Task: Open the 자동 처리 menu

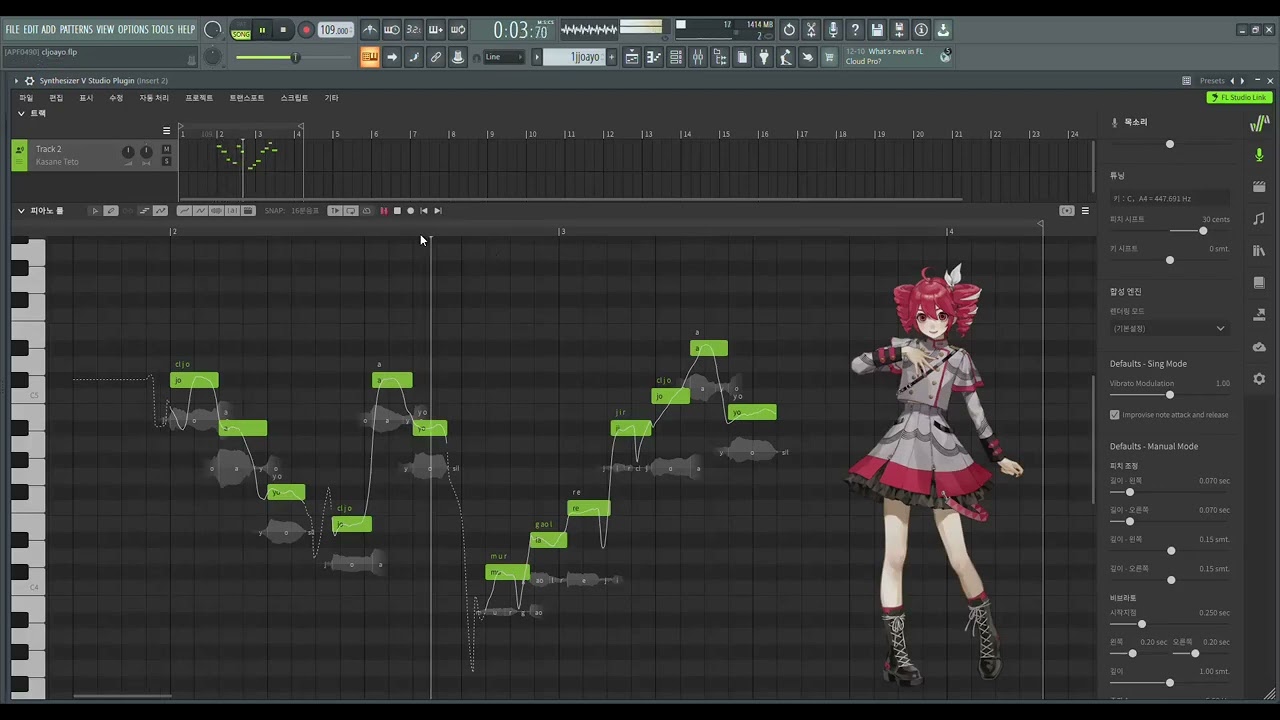Action: (x=154, y=98)
